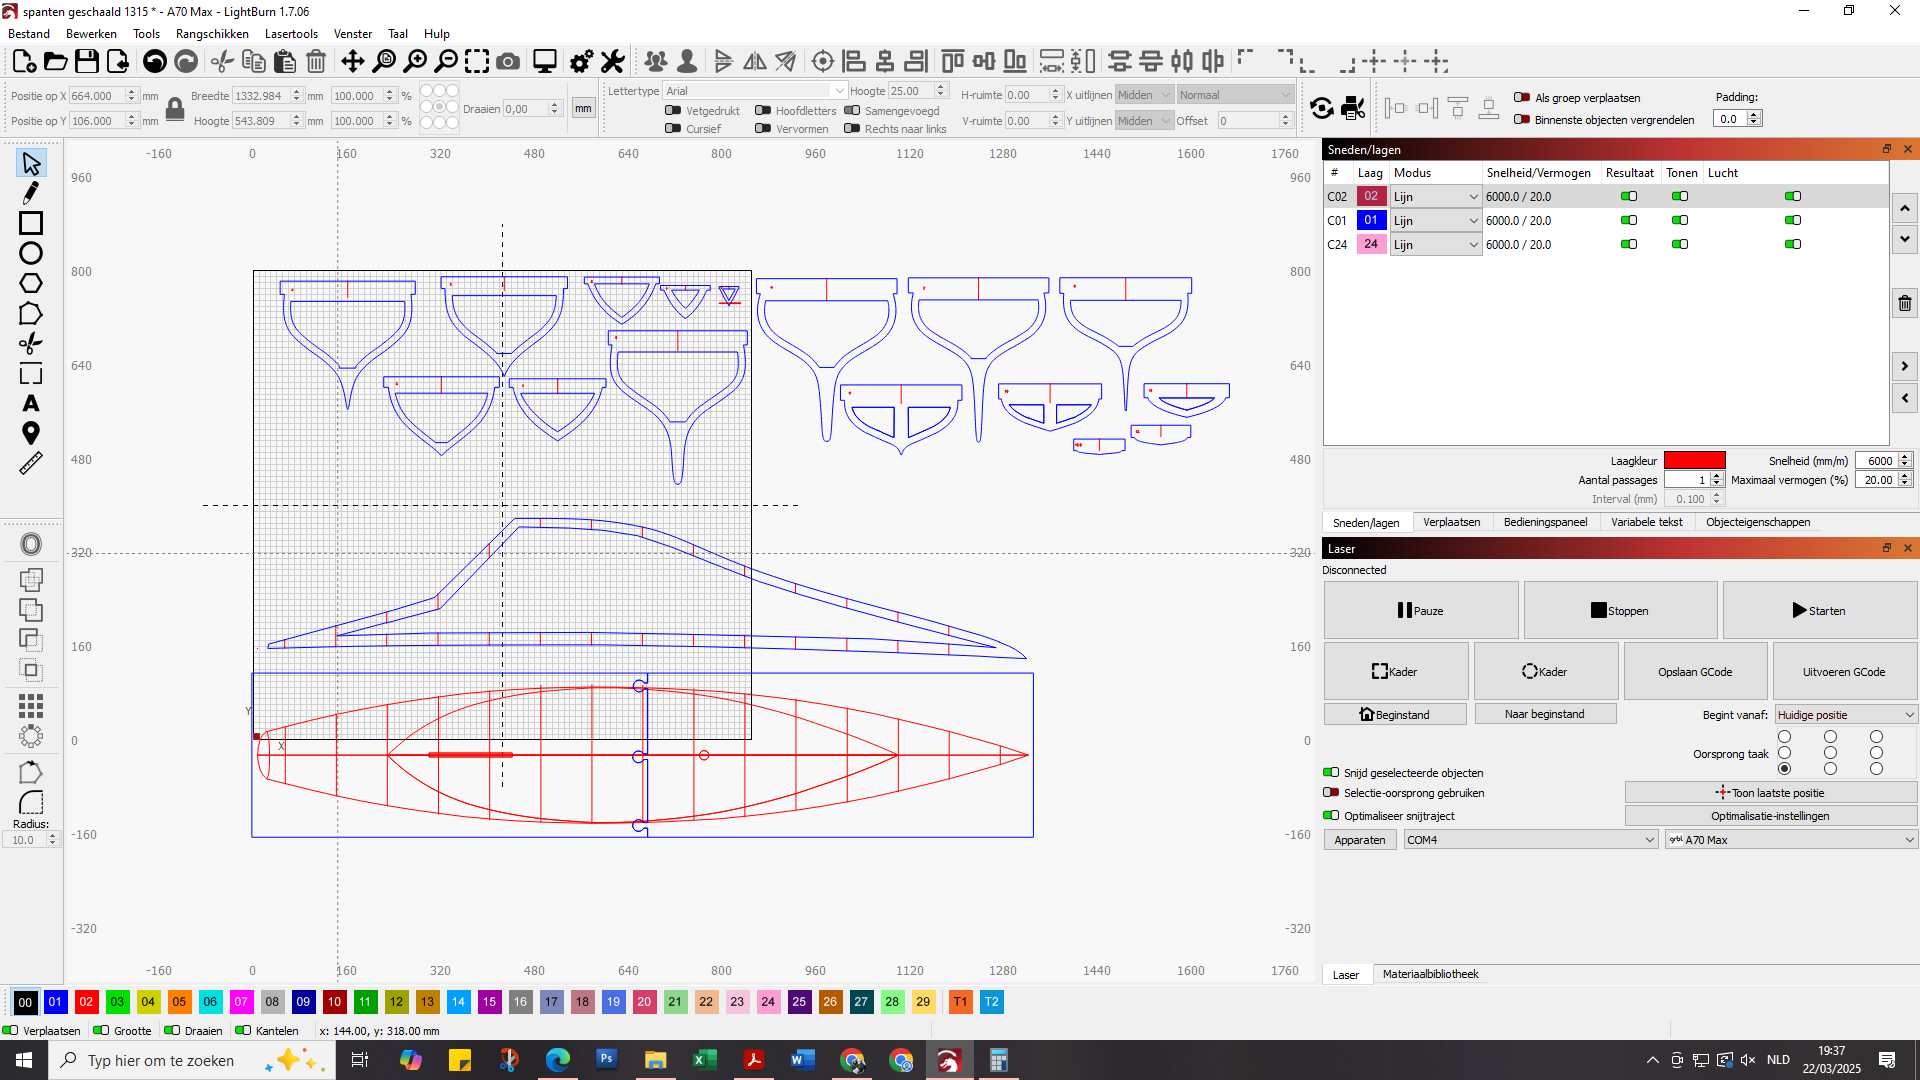
Task: Open device settings wrench icon
Action: tap(613, 61)
